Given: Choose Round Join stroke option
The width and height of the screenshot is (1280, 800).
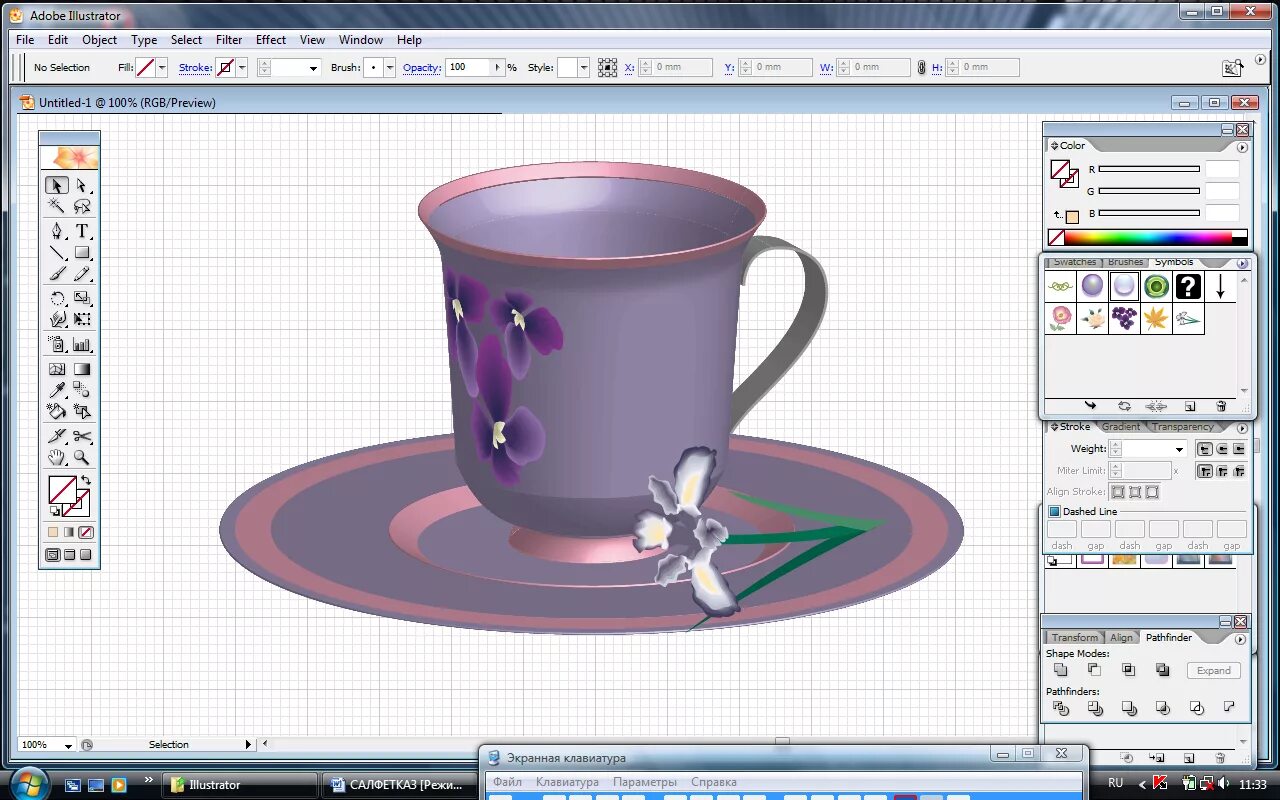Looking at the screenshot, I should (x=1222, y=470).
